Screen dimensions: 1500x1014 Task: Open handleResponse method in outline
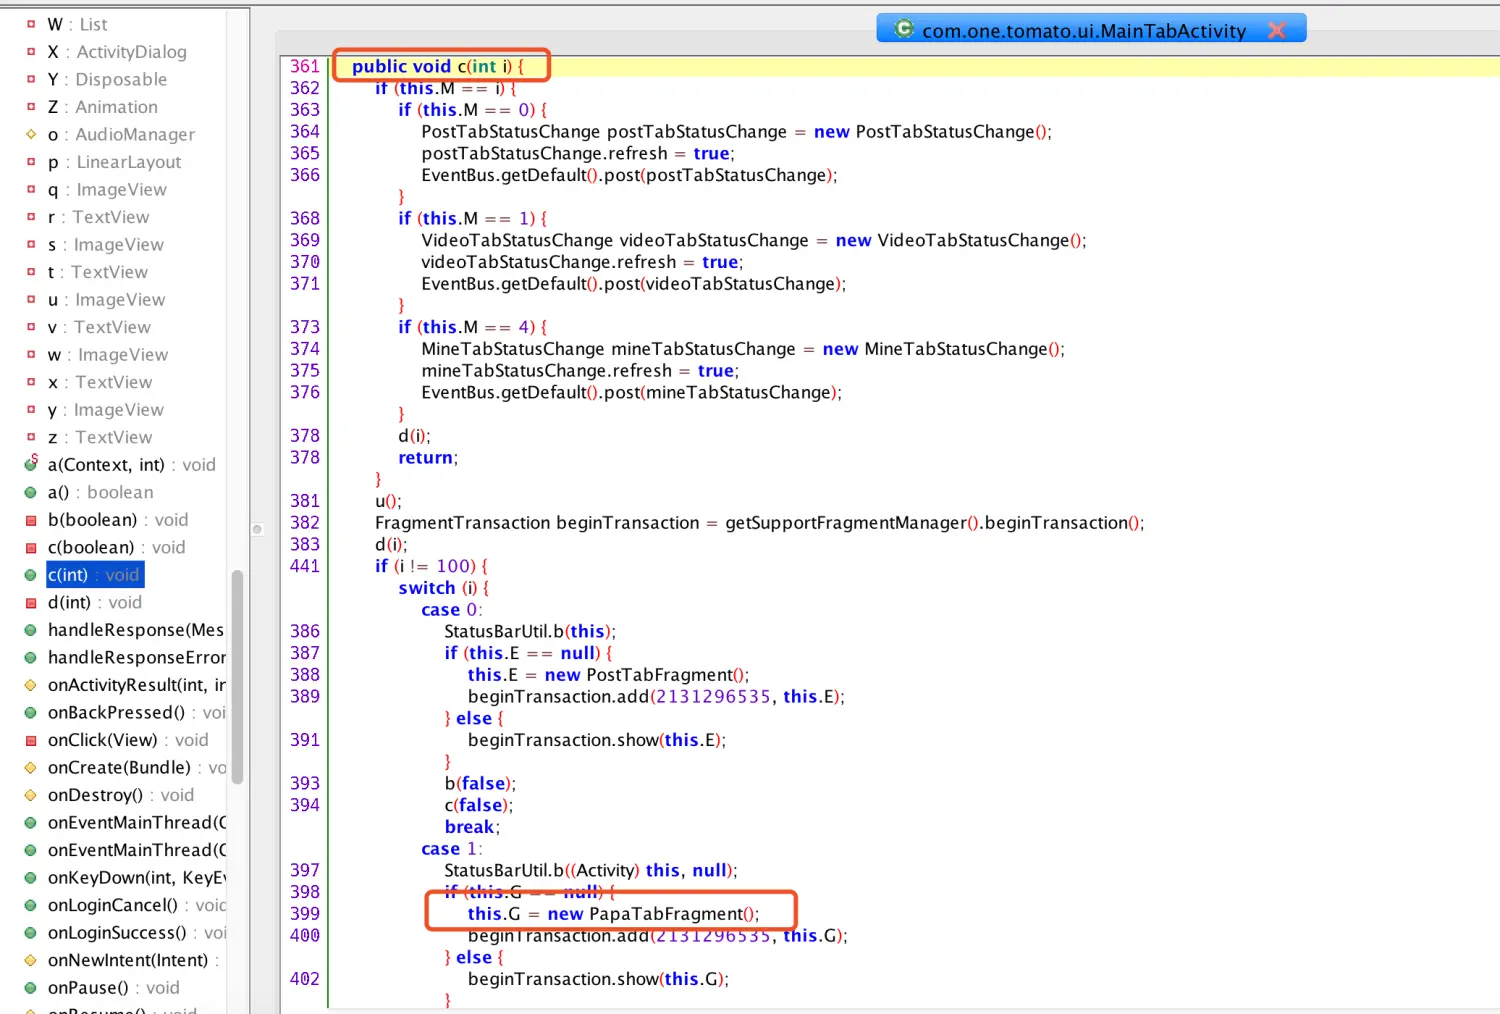click(136, 629)
